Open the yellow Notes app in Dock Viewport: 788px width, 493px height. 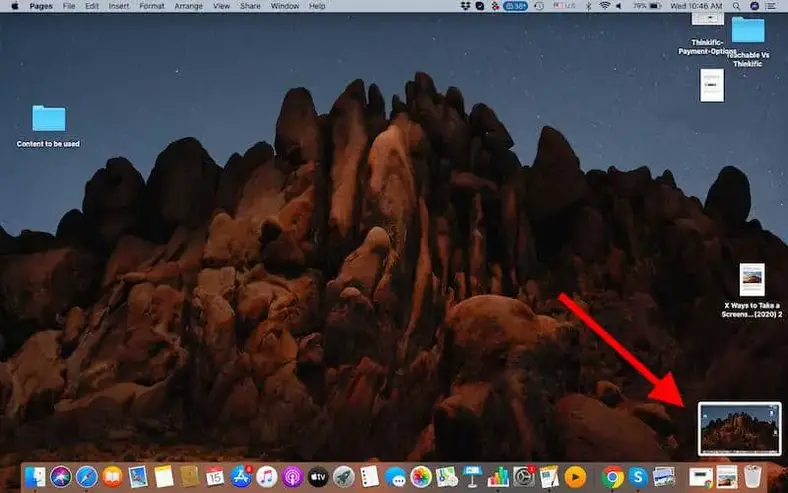[x=163, y=476]
